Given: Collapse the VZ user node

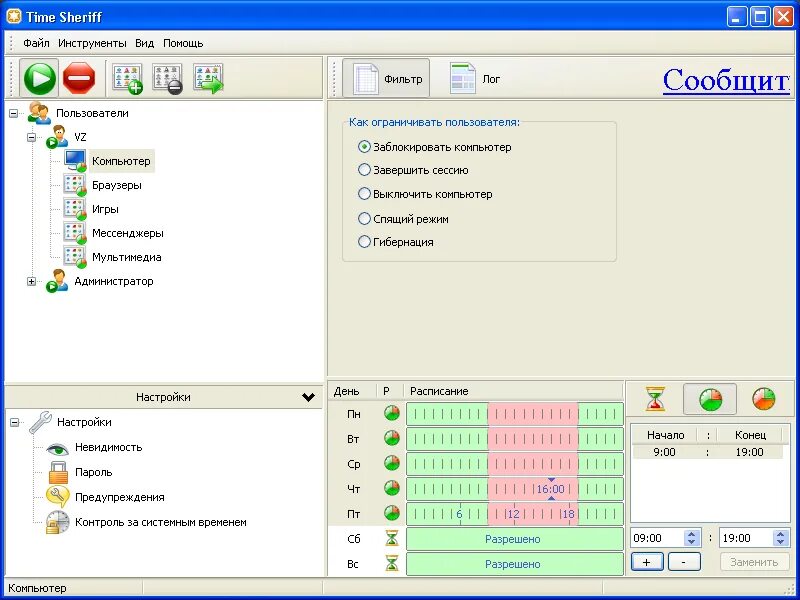Looking at the screenshot, I should (32, 137).
